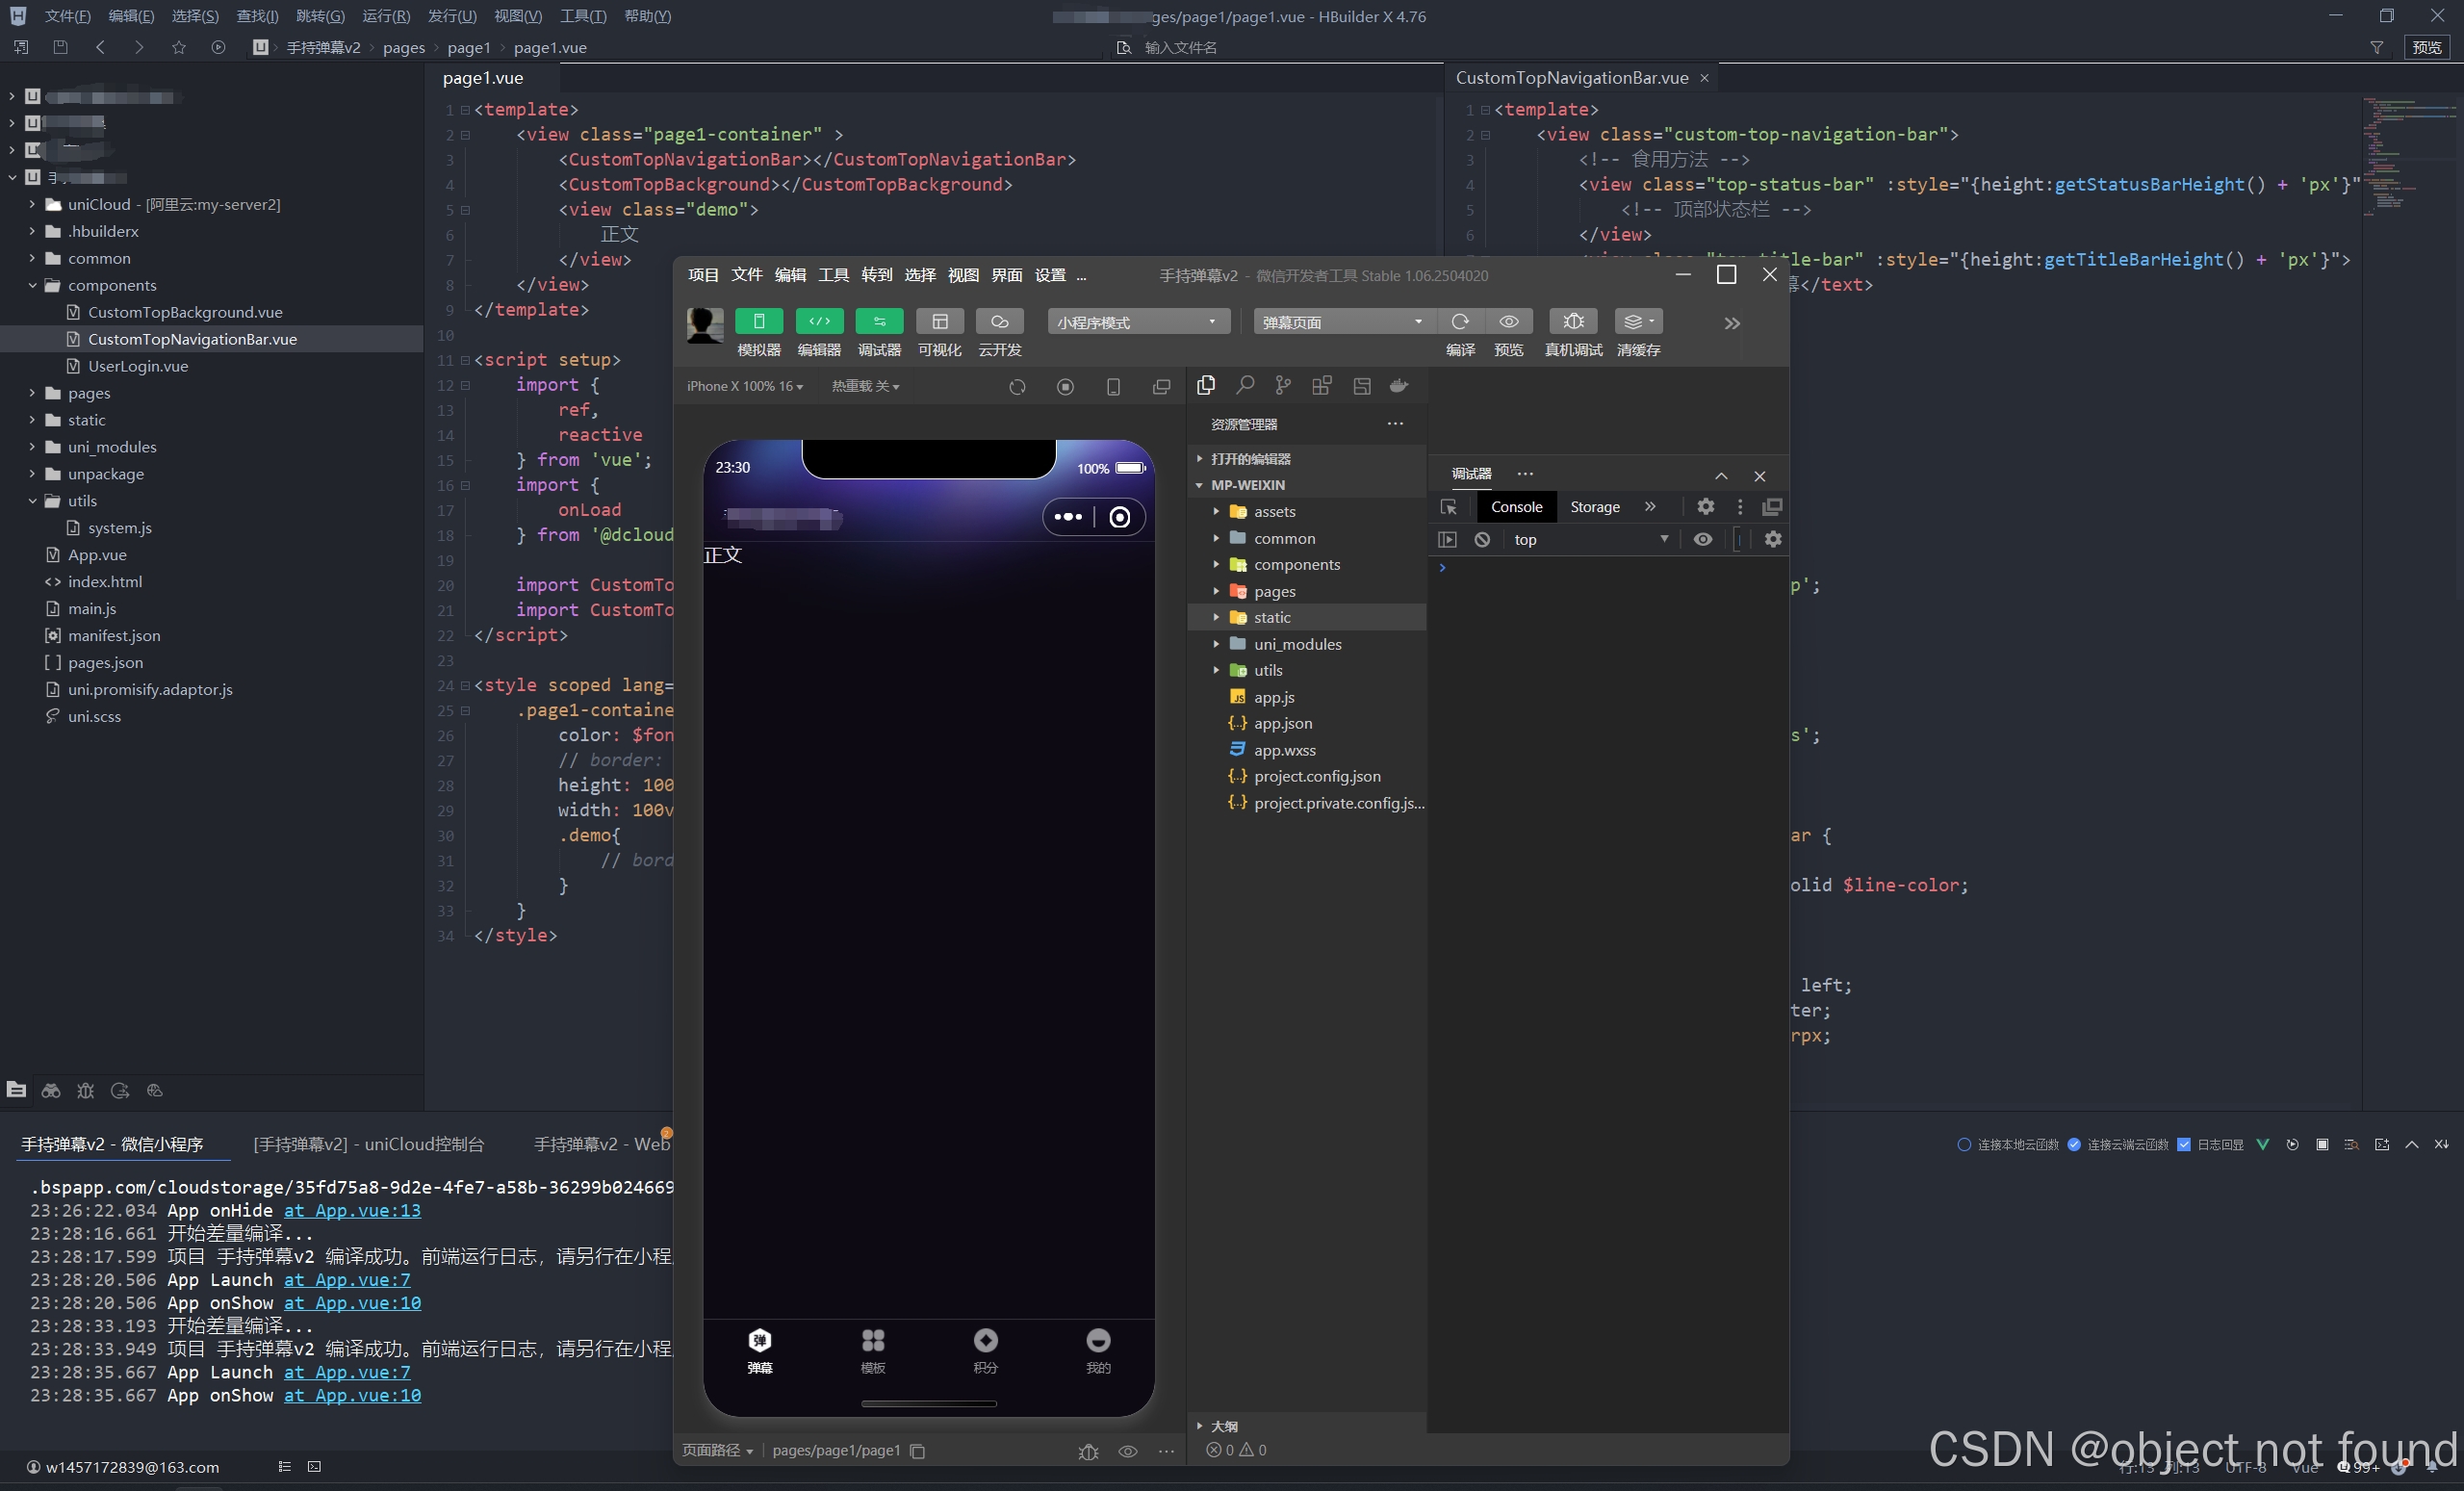Click the 预览 button at top right
The height and width of the screenshot is (1491, 2464).
(x=2426, y=47)
